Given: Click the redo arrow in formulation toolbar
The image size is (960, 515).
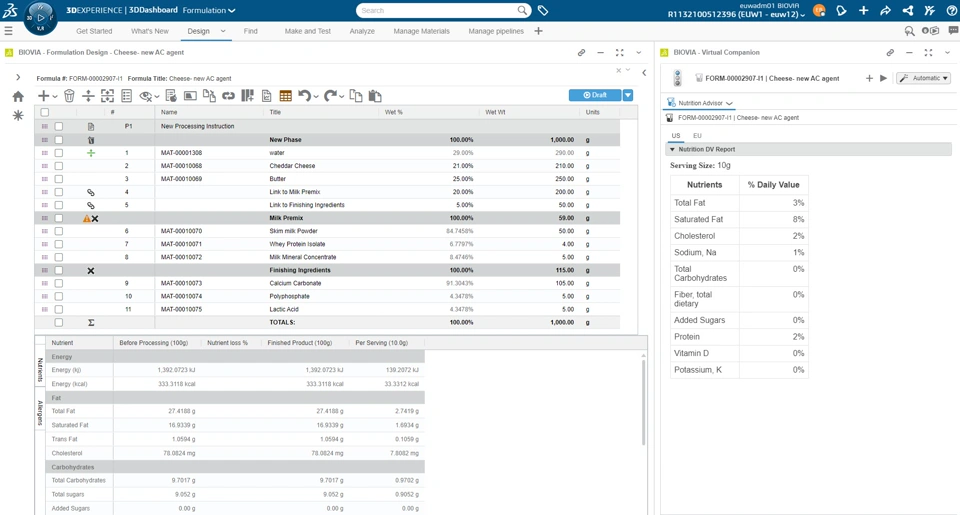Looking at the screenshot, I should [x=330, y=96].
